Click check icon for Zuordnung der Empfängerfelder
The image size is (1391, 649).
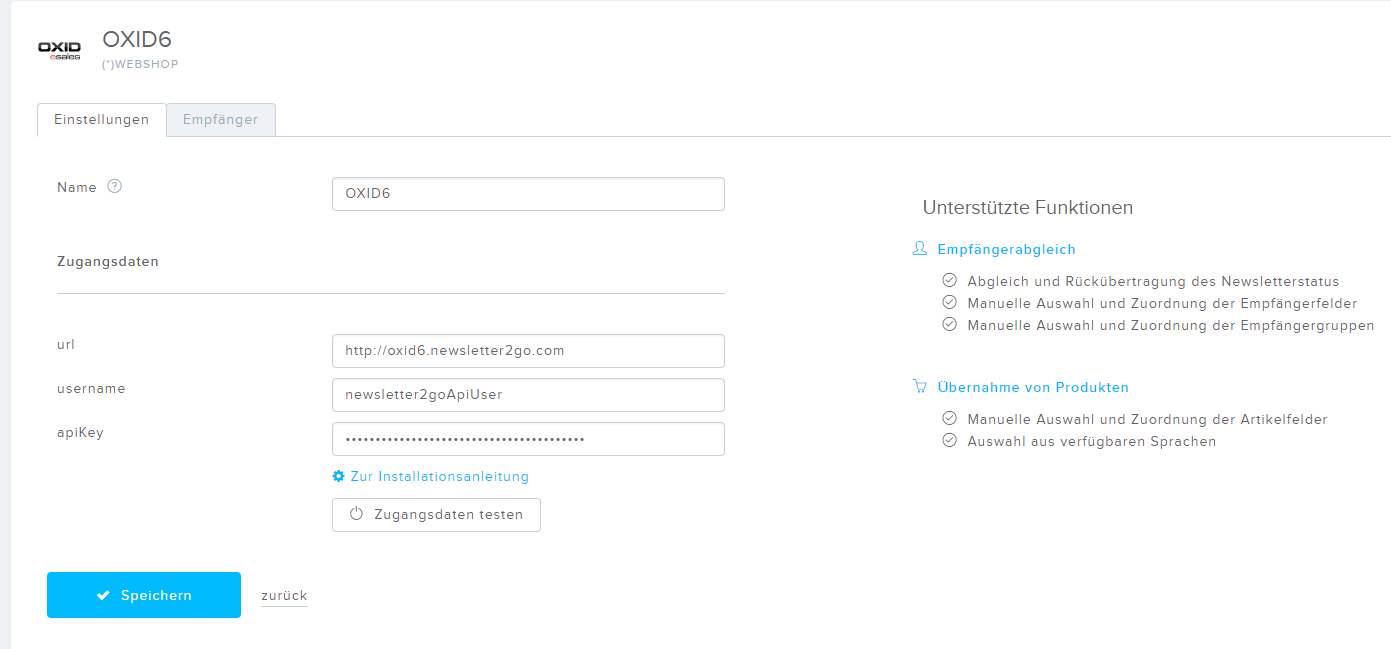tap(950, 303)
